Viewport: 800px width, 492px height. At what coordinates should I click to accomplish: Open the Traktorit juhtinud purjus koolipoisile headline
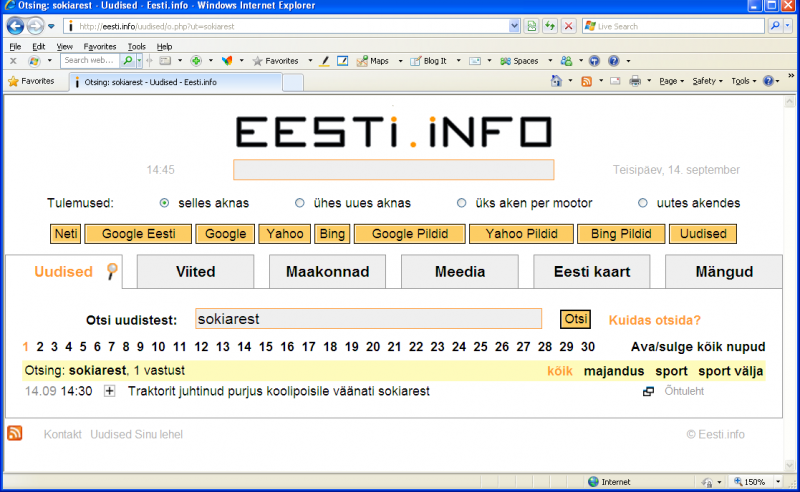coord(279,391)
